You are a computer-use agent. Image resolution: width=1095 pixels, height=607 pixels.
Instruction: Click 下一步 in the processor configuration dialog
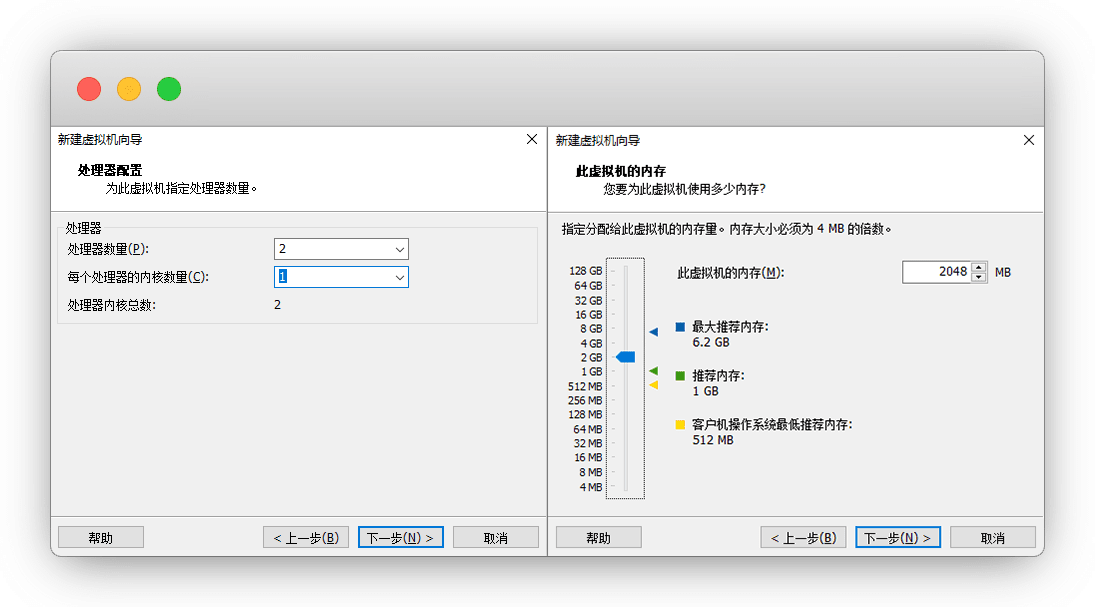(x=400, y=537)
